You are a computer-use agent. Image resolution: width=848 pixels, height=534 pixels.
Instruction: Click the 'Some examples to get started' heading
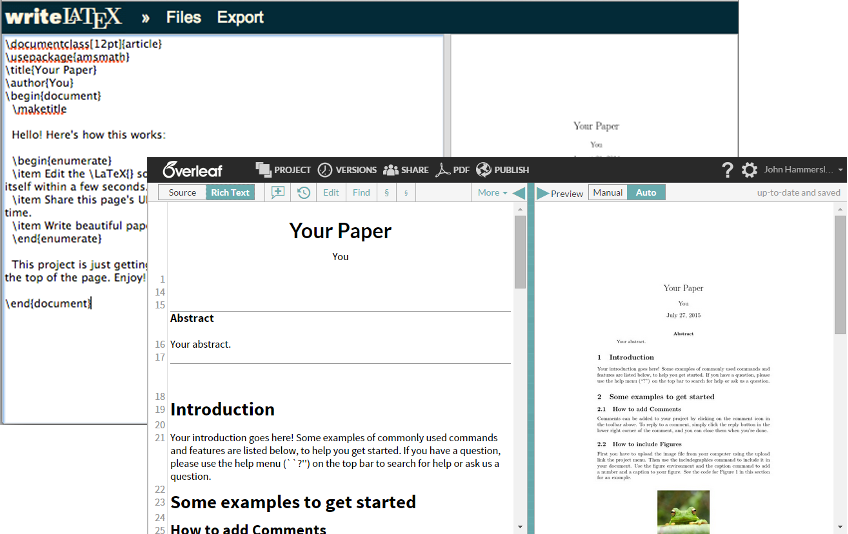293,502
